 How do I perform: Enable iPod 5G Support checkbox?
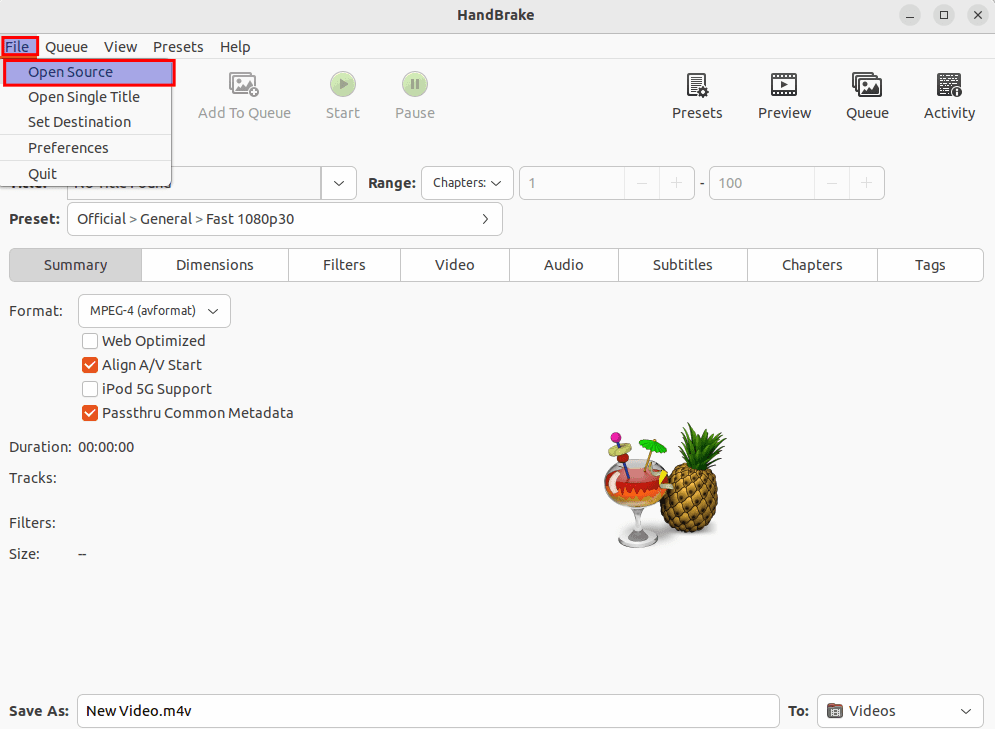click(90, 389)
